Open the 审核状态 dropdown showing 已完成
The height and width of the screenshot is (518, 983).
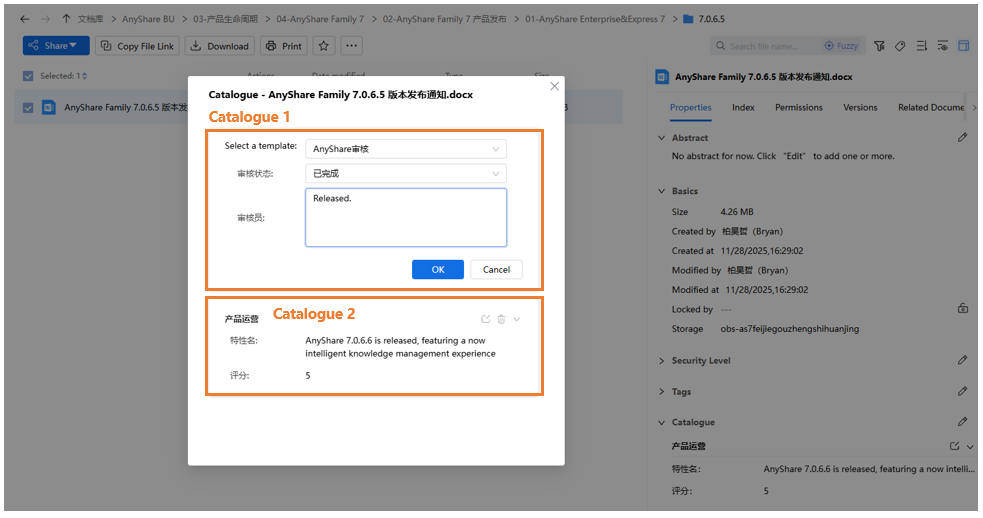point(405,174)
